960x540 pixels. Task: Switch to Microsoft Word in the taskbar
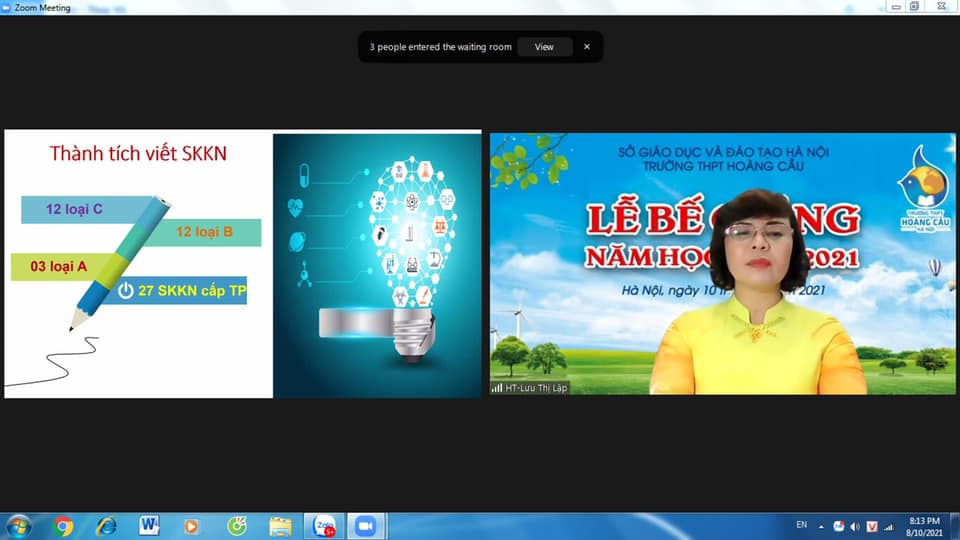pos(150,526)
